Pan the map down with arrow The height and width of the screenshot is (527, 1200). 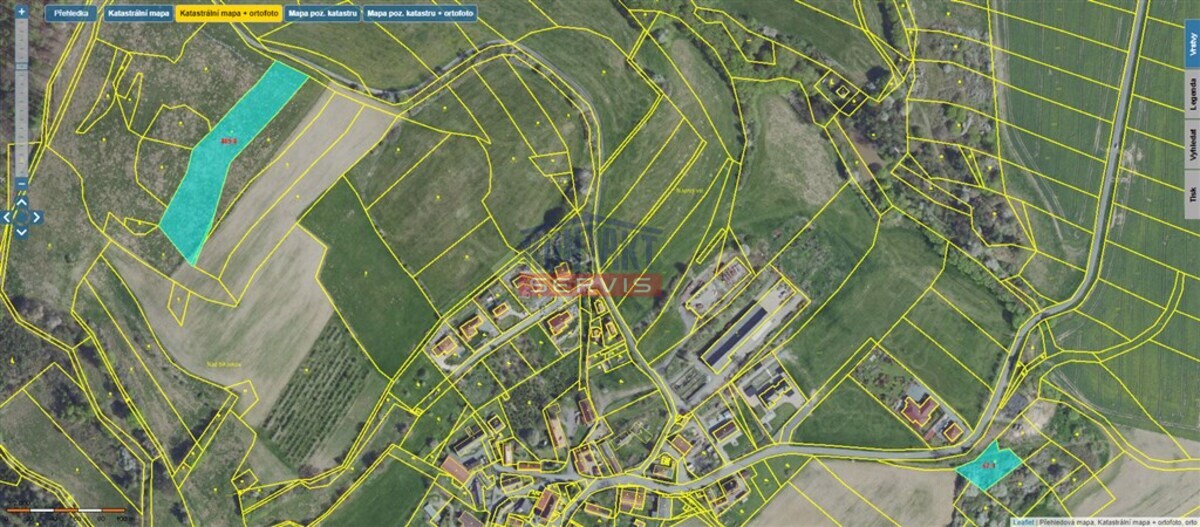21,232
